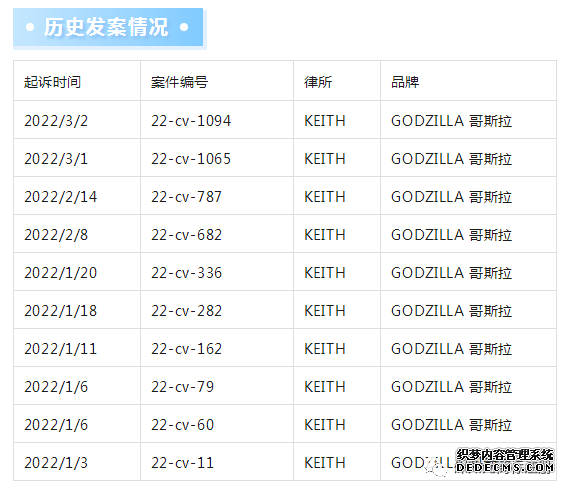565x482 pixels.
Task: Click KEITH in the 22-cv-787 row
Action: tap(325, 197)
